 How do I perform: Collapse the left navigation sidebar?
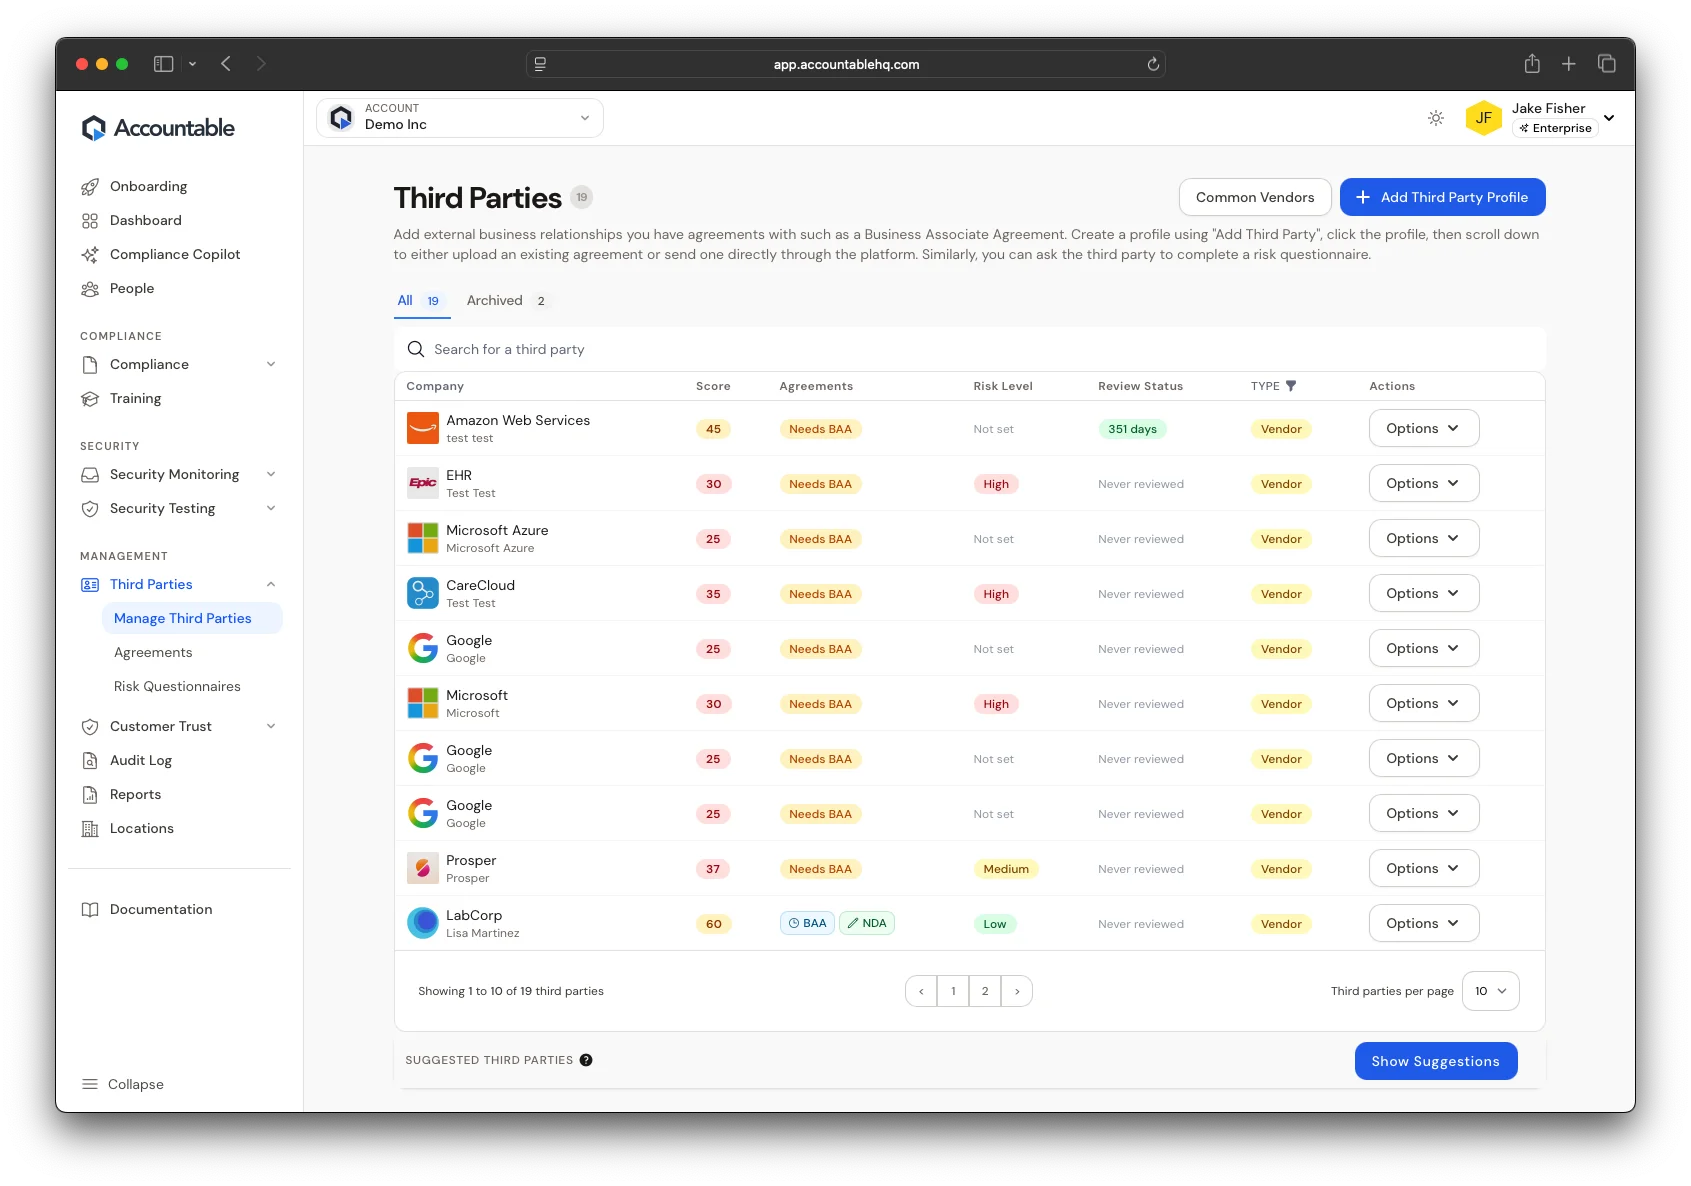coord(122,1084)
